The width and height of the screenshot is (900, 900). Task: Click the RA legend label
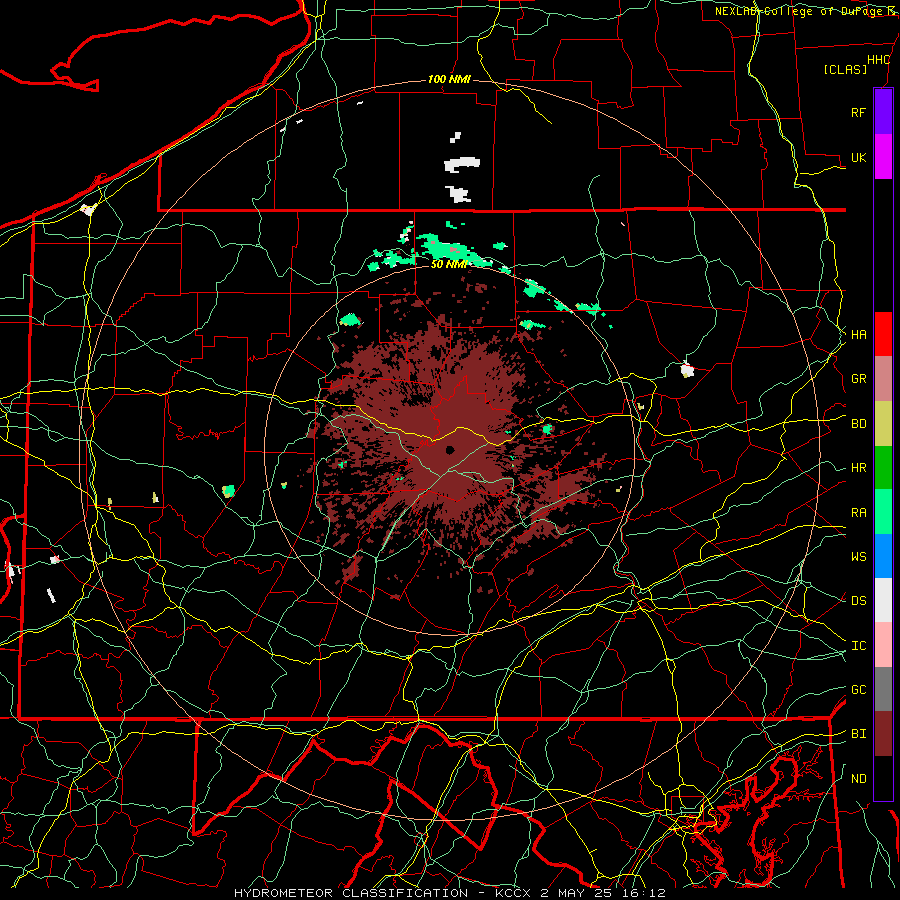click(x=858, y=512)
